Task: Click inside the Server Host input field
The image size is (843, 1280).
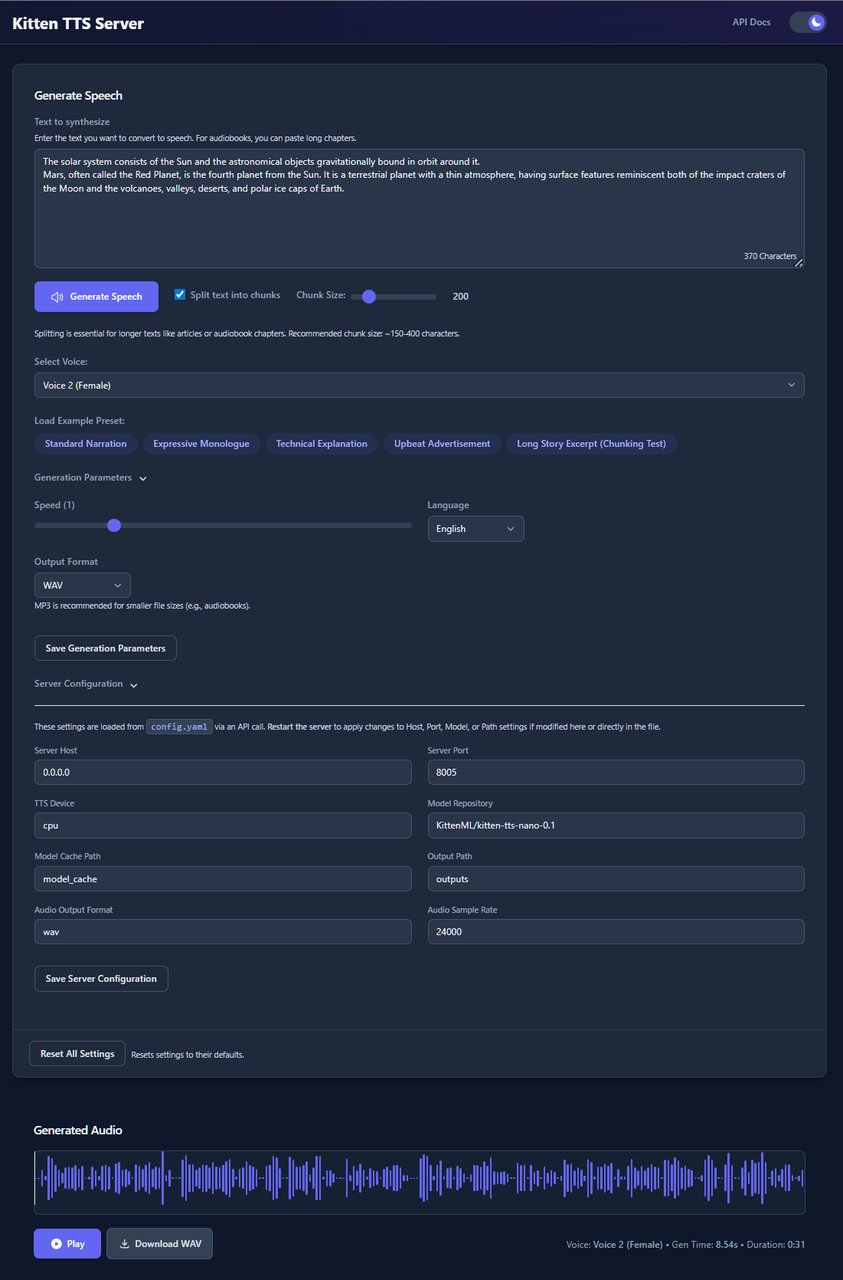Action: coord(222,772)
